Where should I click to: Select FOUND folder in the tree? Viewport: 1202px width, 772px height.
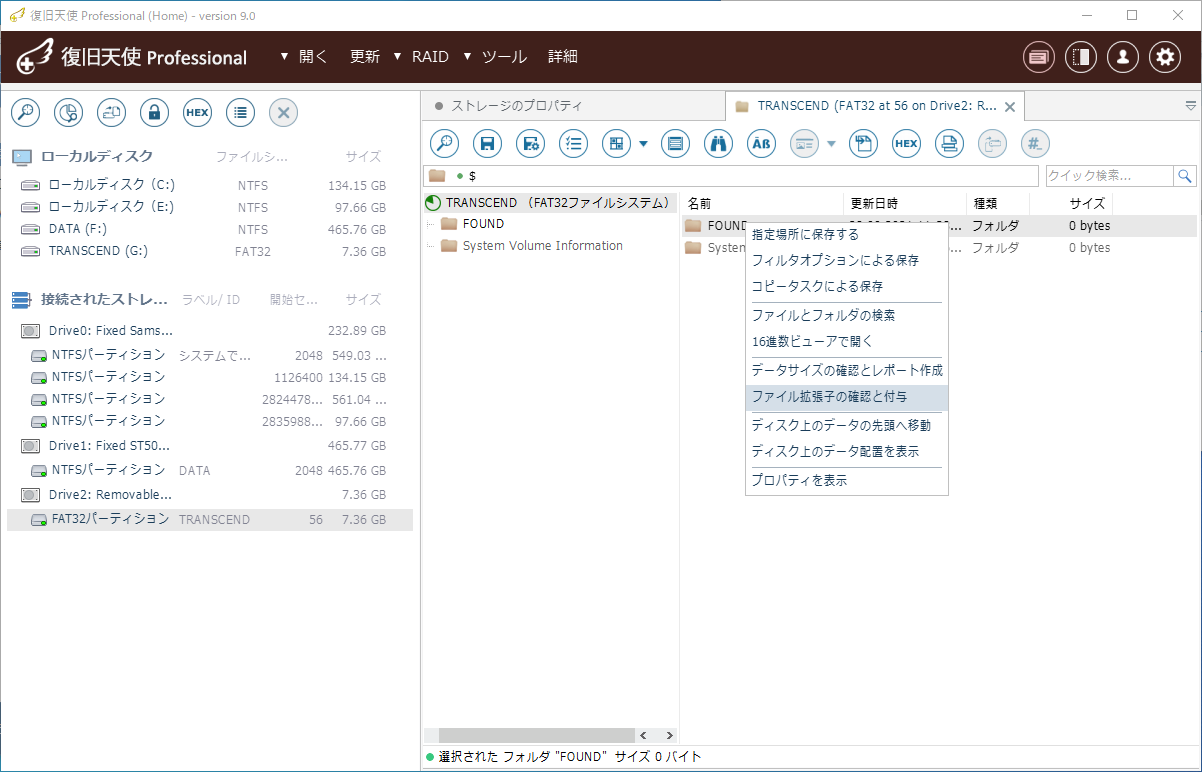coord(483,224)
